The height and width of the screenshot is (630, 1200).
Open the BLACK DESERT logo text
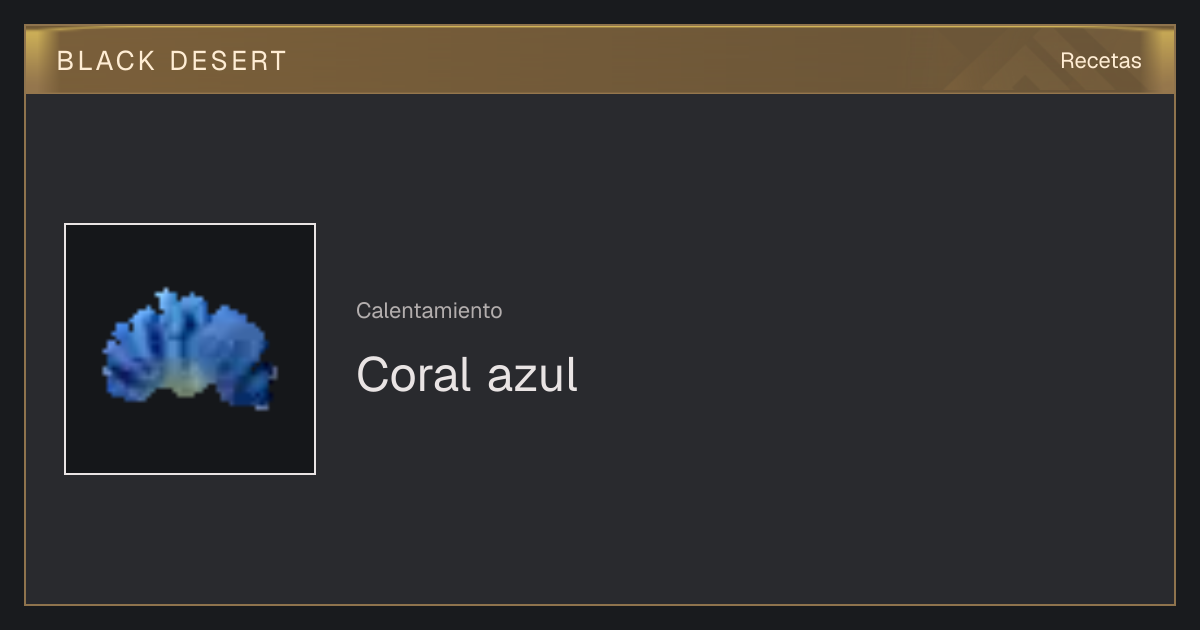(172, 61)
